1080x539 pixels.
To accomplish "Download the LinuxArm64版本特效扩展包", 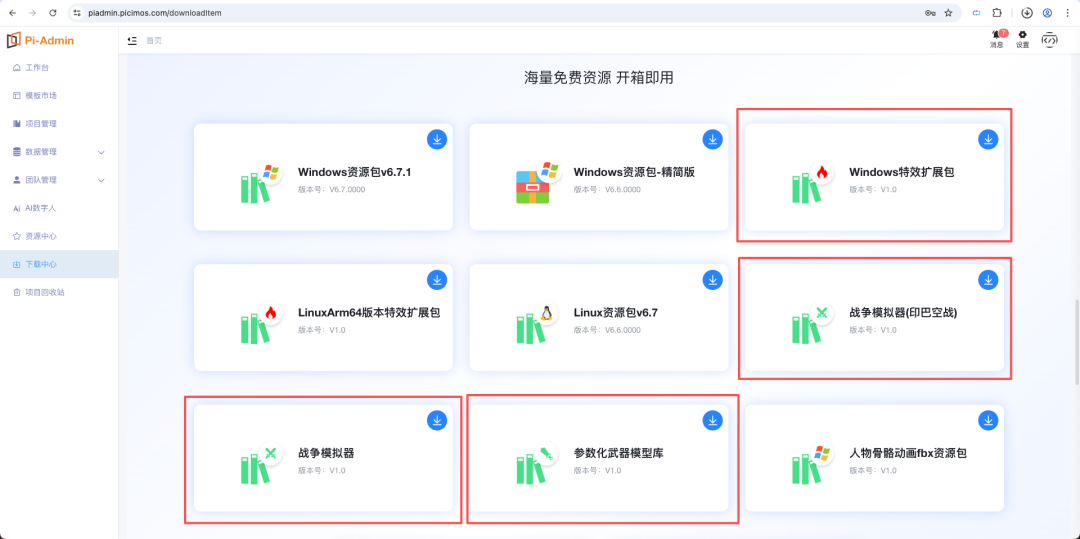I will (437, 279).
